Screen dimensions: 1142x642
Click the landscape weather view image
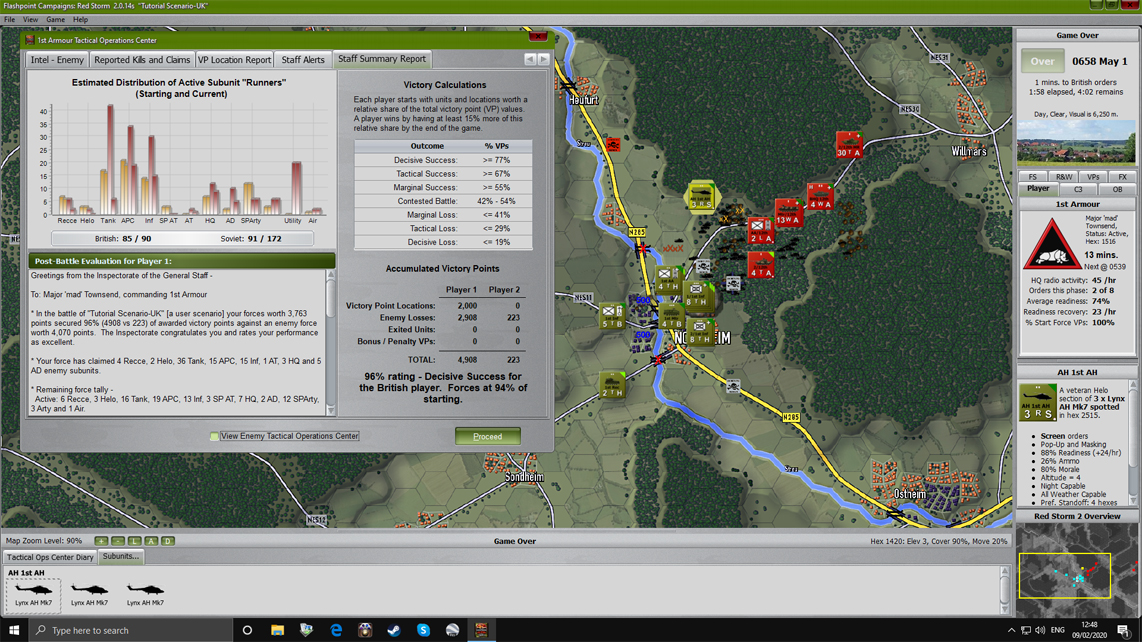[1076, 143]
